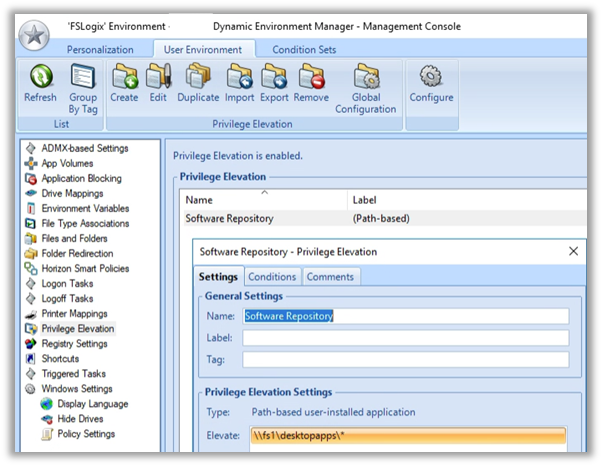Screen dimensions: 603x466
Task: Open the Condition Sets tab
Action: pyautogui.click(x=304, y=49)
